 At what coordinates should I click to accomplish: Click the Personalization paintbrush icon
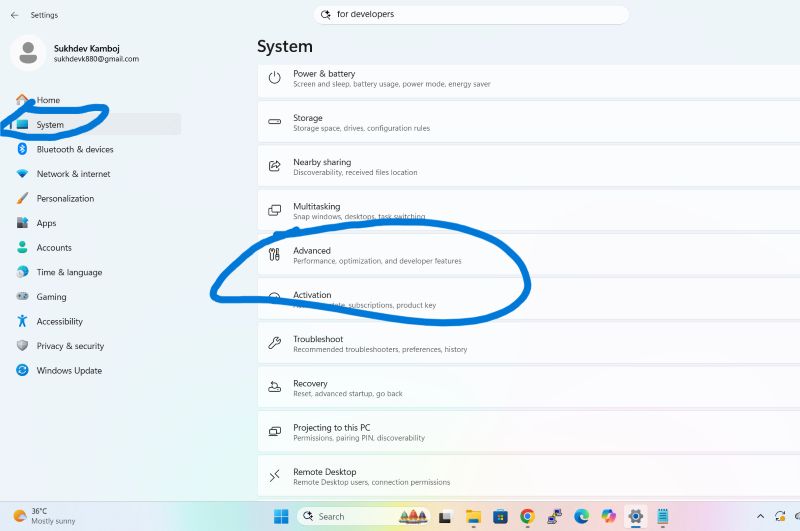tap(22, 198)
